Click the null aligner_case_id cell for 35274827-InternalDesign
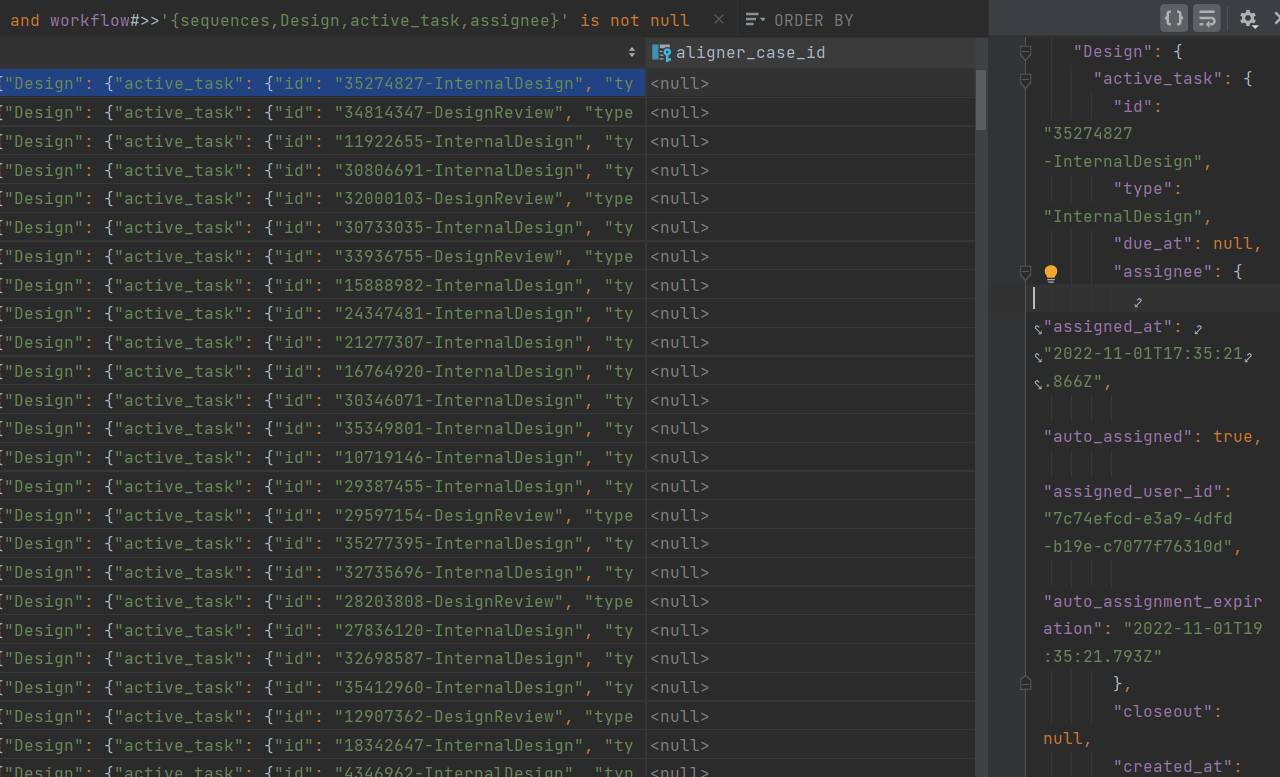Viewport: 1280px width, 777px height. (810, 84)
